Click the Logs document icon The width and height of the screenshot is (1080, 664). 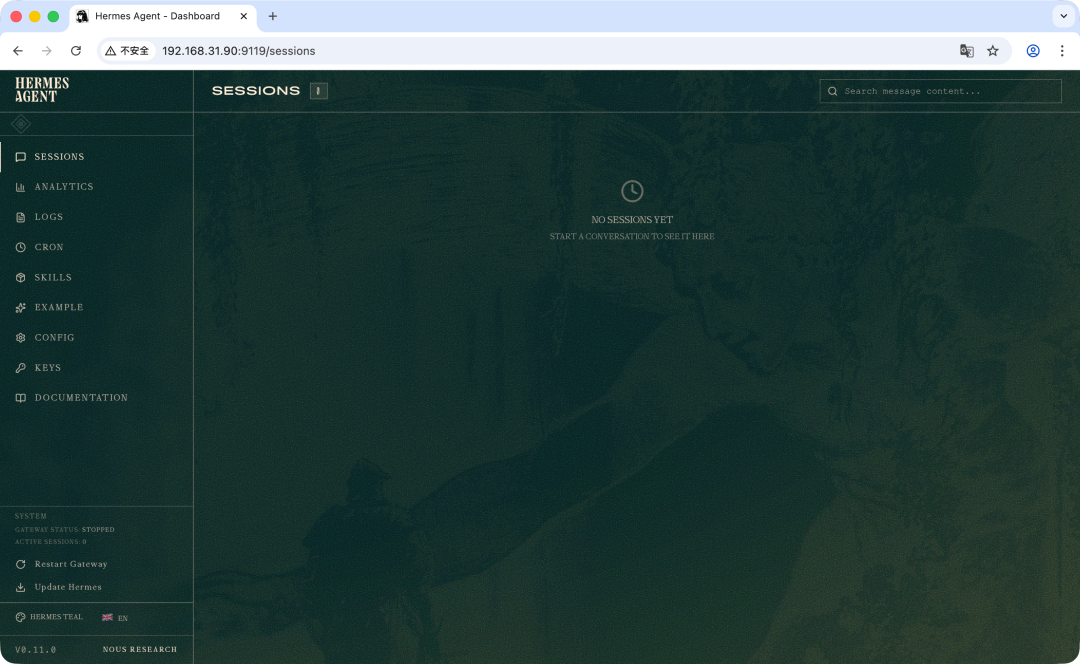click(x=21, y=217)
